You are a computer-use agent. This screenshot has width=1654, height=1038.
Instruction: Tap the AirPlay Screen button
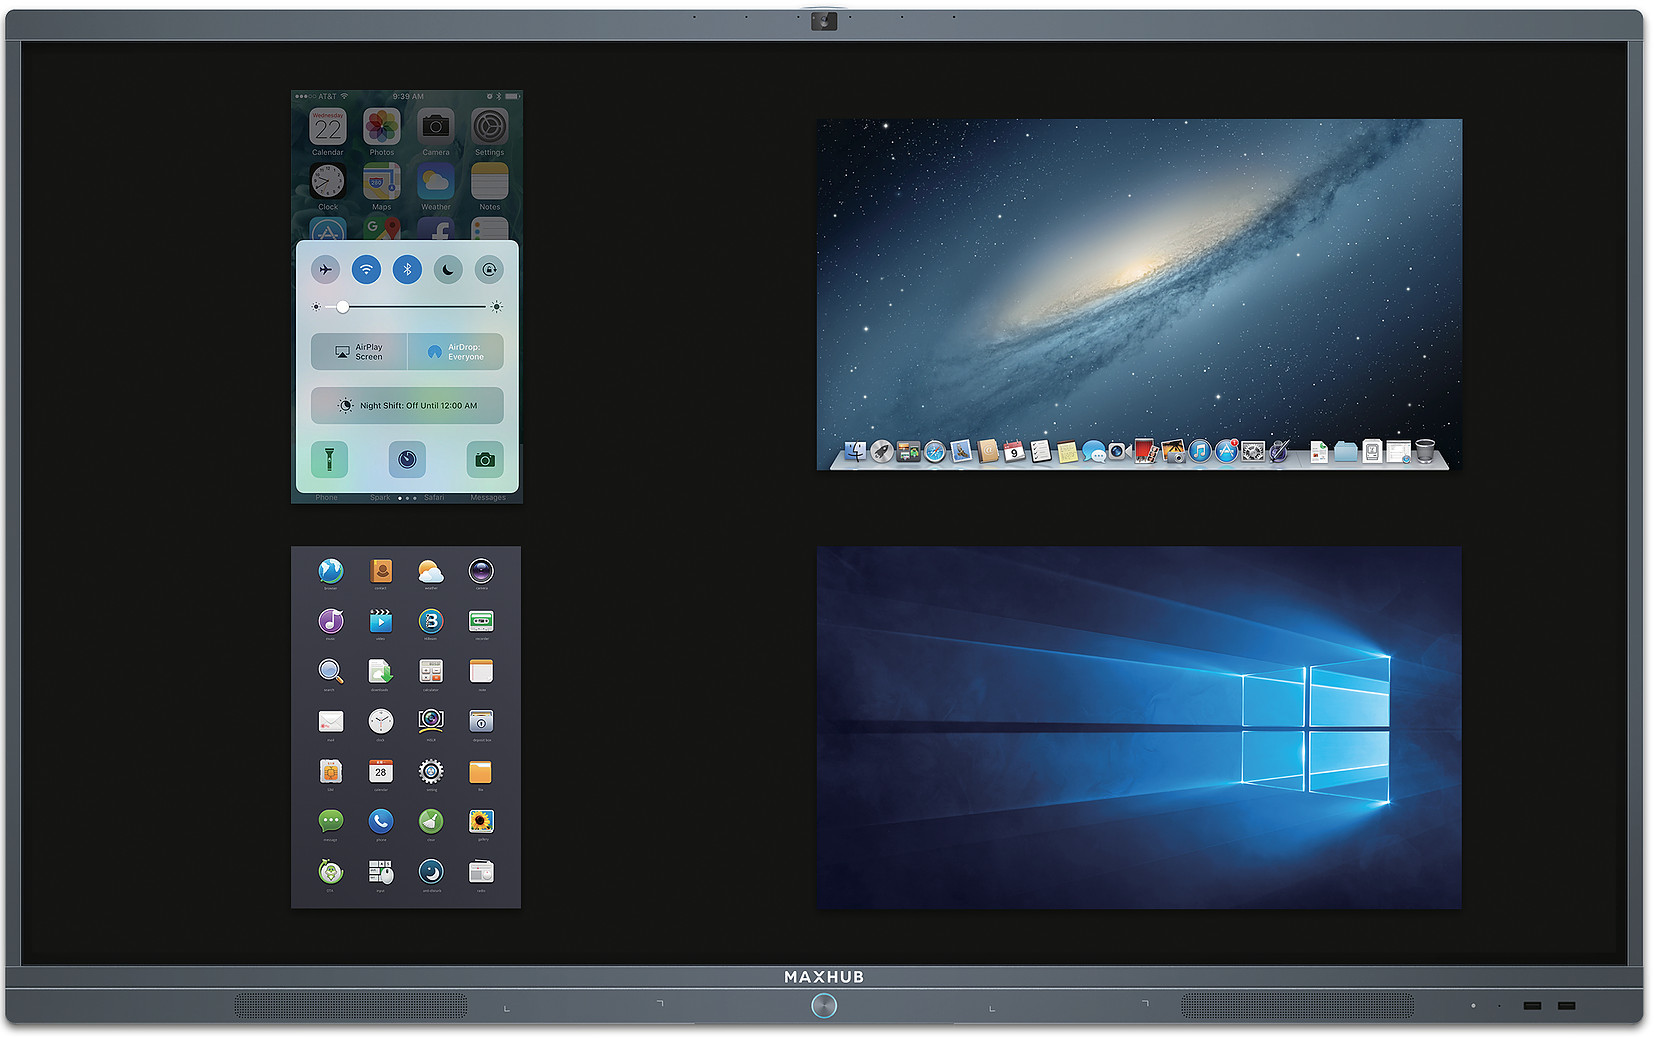click(x=359, y=352)
